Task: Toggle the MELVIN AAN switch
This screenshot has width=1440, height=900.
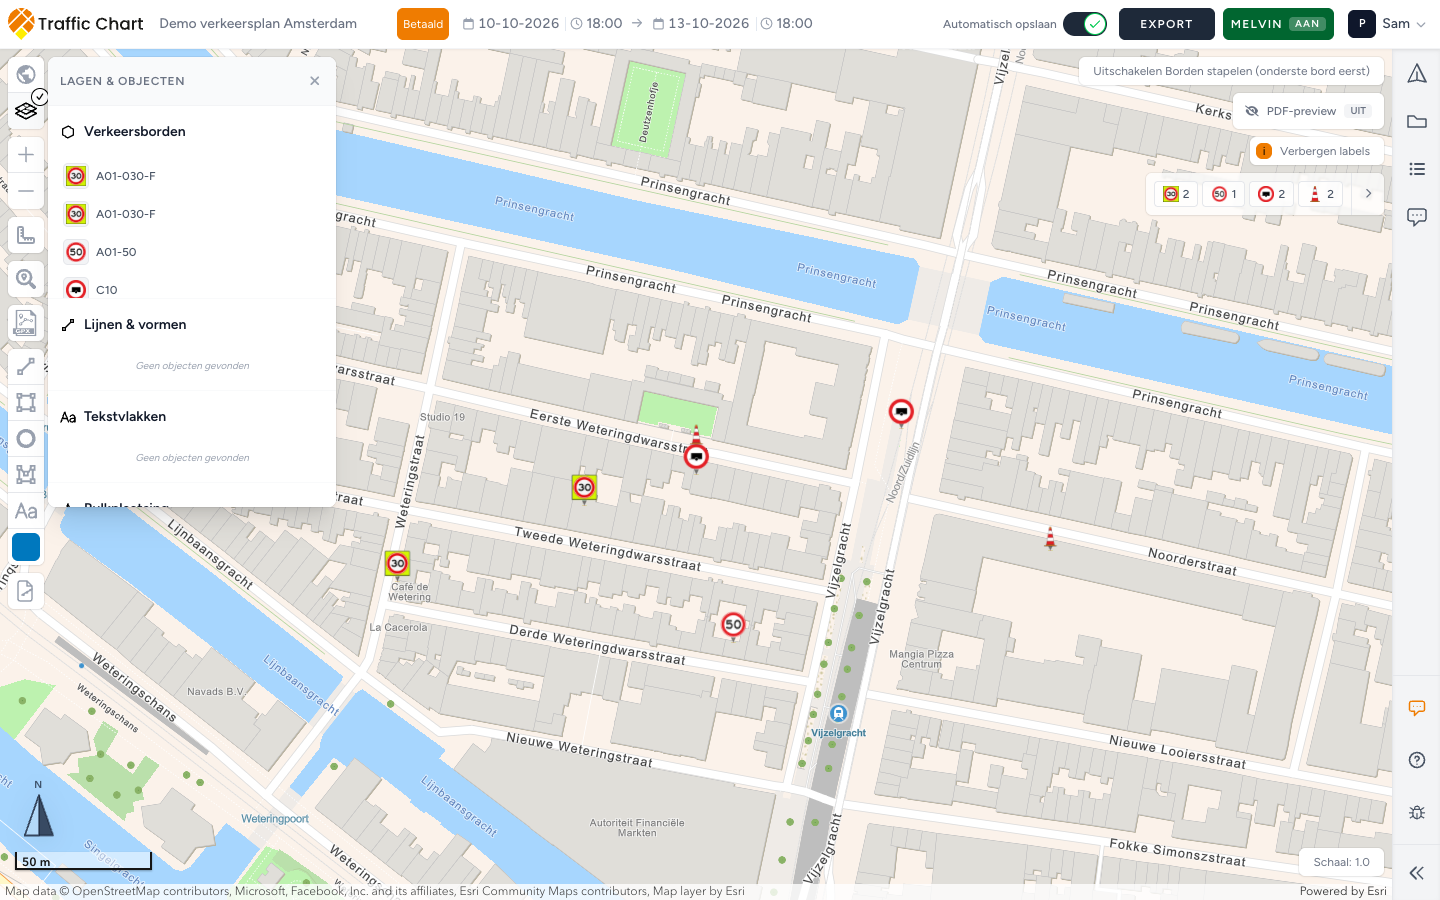Action: tap(1279, 24)
